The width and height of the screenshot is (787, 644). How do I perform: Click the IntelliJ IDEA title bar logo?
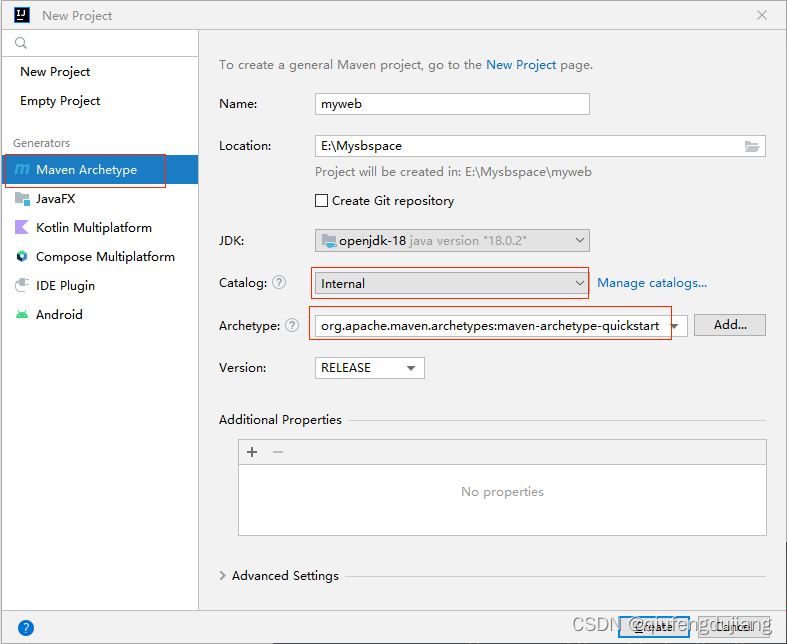(x=22, y=15)
